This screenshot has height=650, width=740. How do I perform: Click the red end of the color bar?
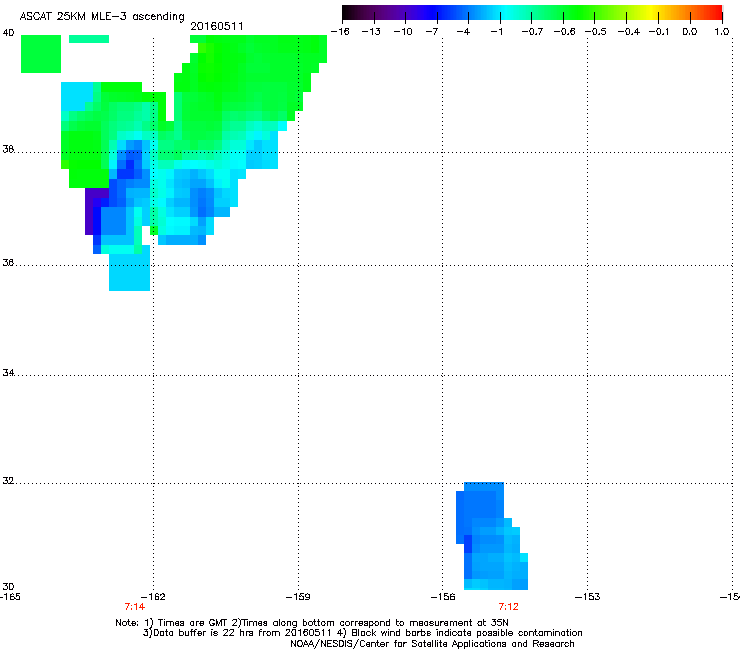(715, 13)
